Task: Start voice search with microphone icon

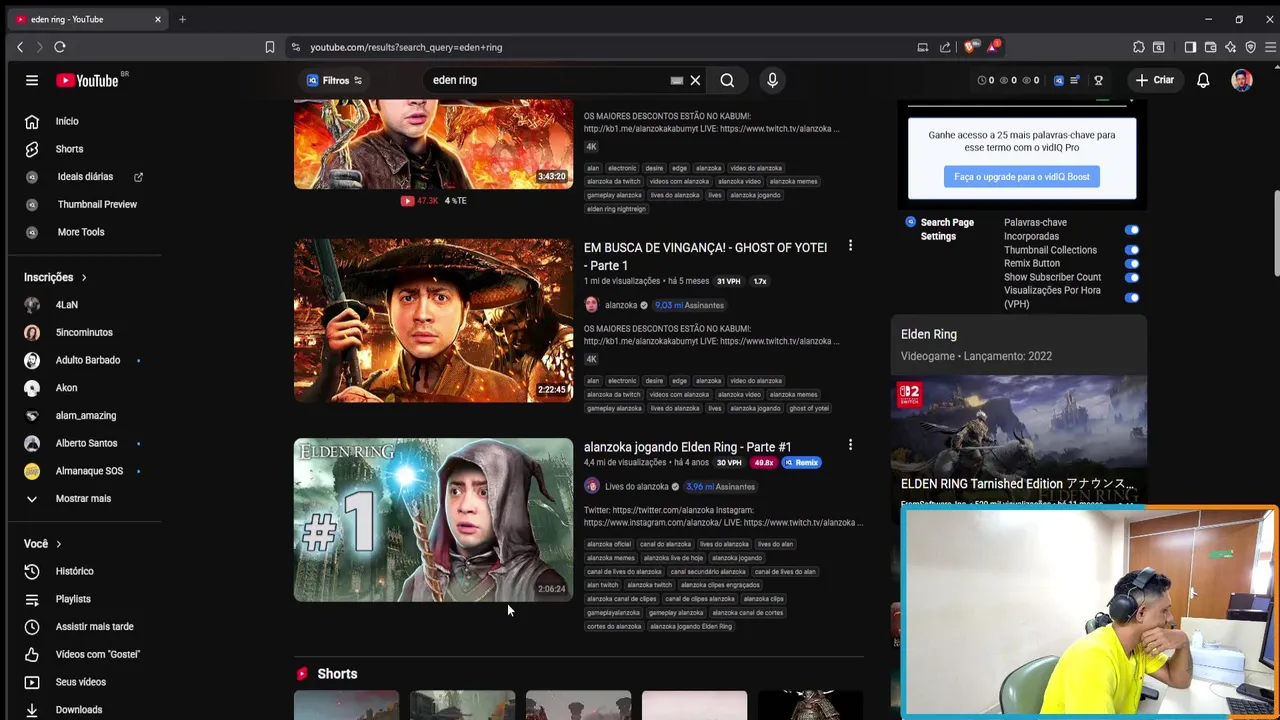Action: (772, 80)
